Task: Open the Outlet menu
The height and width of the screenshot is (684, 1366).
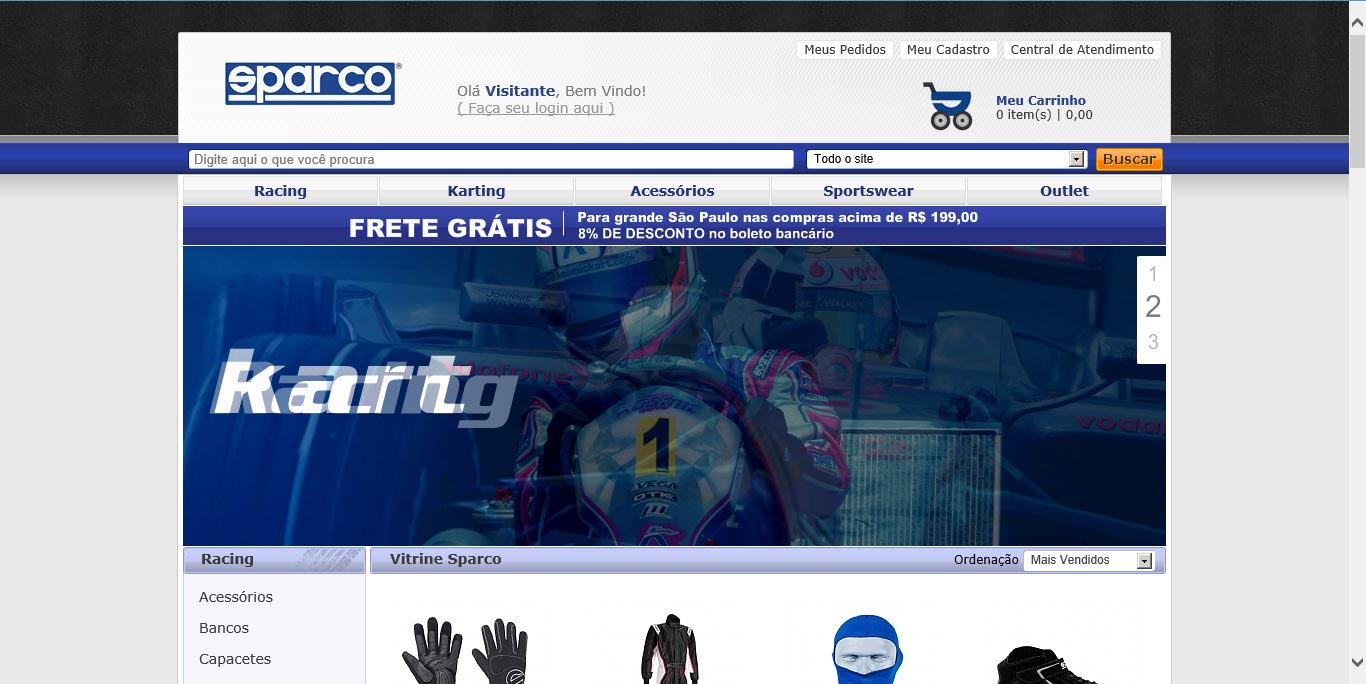Action: coord(1064,191)
